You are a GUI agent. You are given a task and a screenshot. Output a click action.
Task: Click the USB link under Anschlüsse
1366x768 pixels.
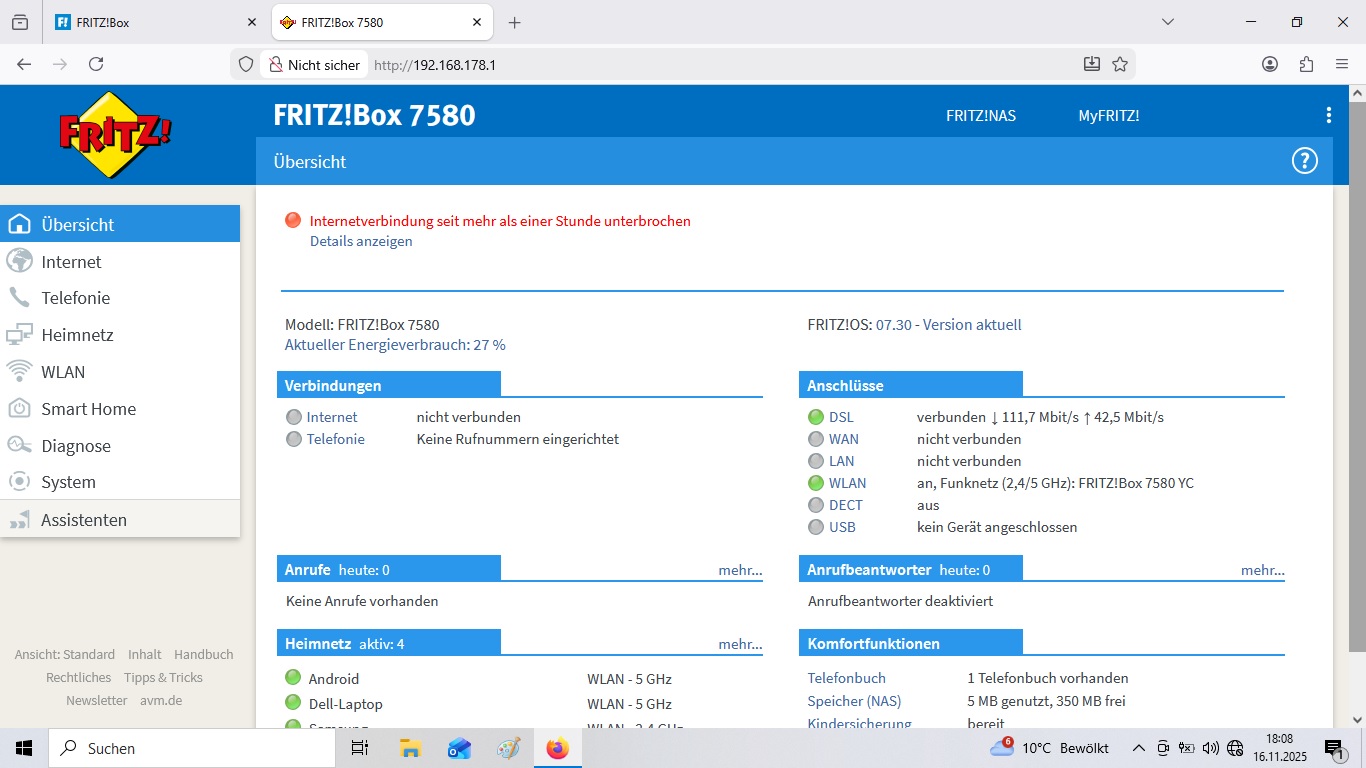tap(842, 527)
